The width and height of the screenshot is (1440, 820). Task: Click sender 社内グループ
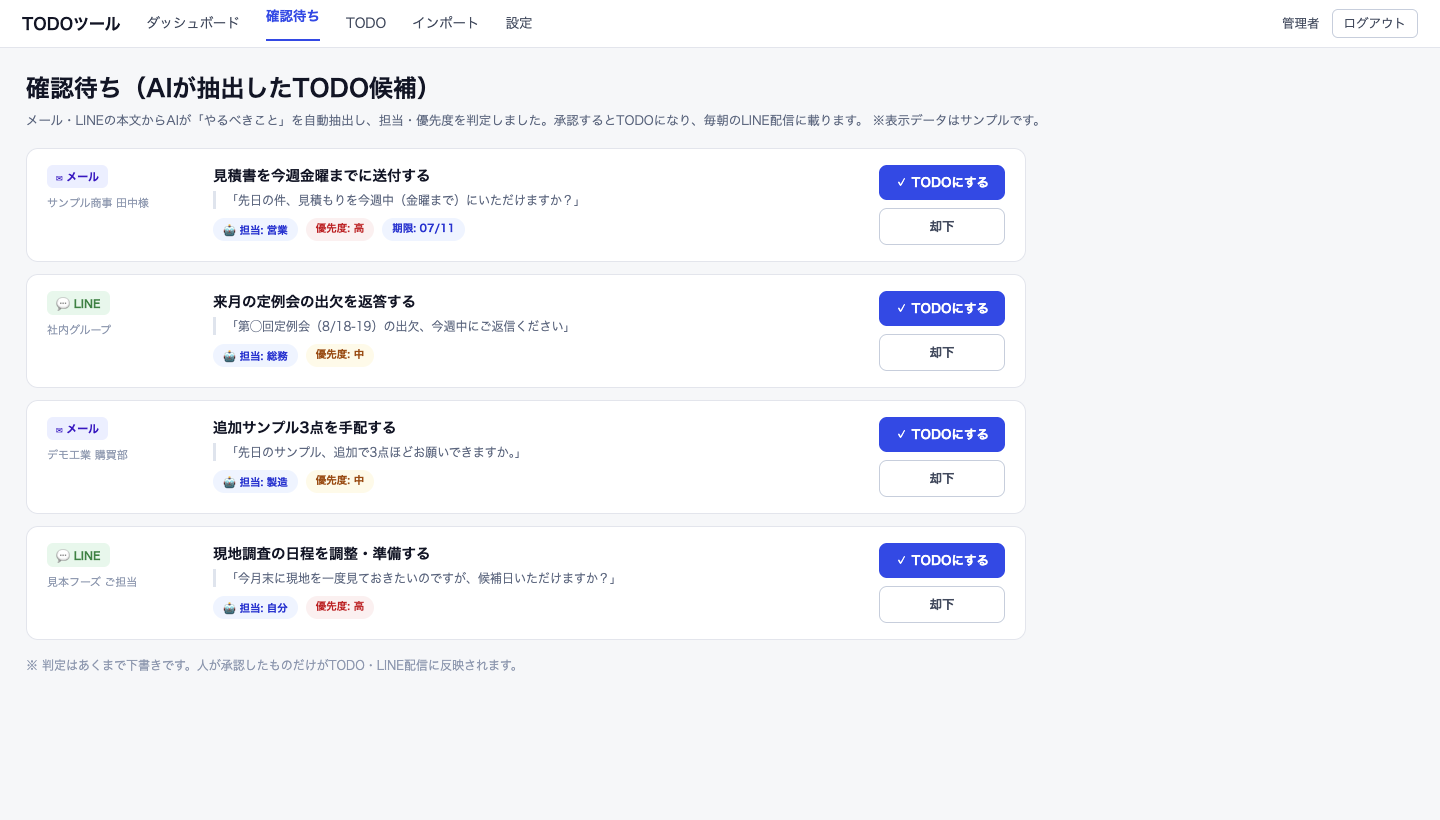[x=79, y=329]
